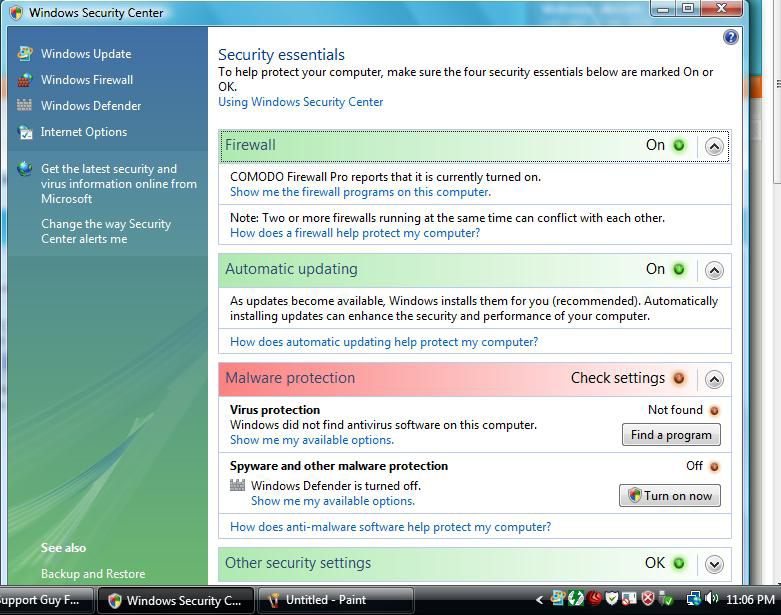Click the red Security Center alert shield tray icon
The height and width of the screenshot is (615, 781).
point(648,598)
